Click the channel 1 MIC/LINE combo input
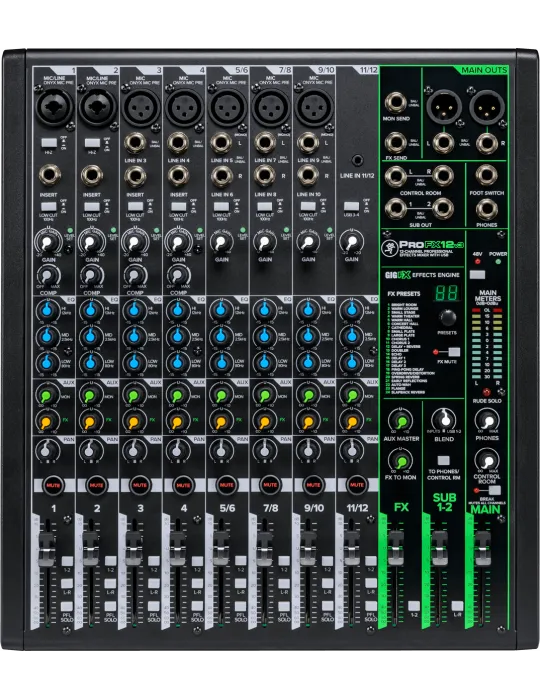The width and height of the screenshot is (540, 700). (54, 105)
